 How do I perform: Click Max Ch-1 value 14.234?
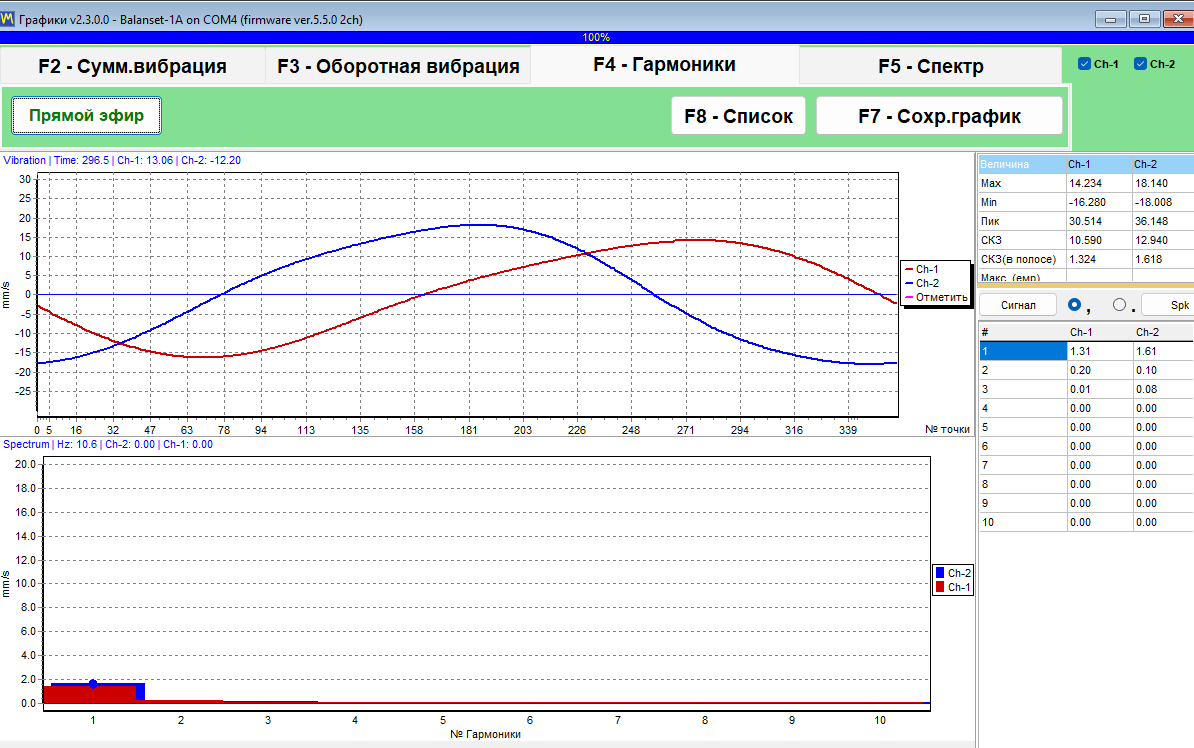coord(1099,183)
